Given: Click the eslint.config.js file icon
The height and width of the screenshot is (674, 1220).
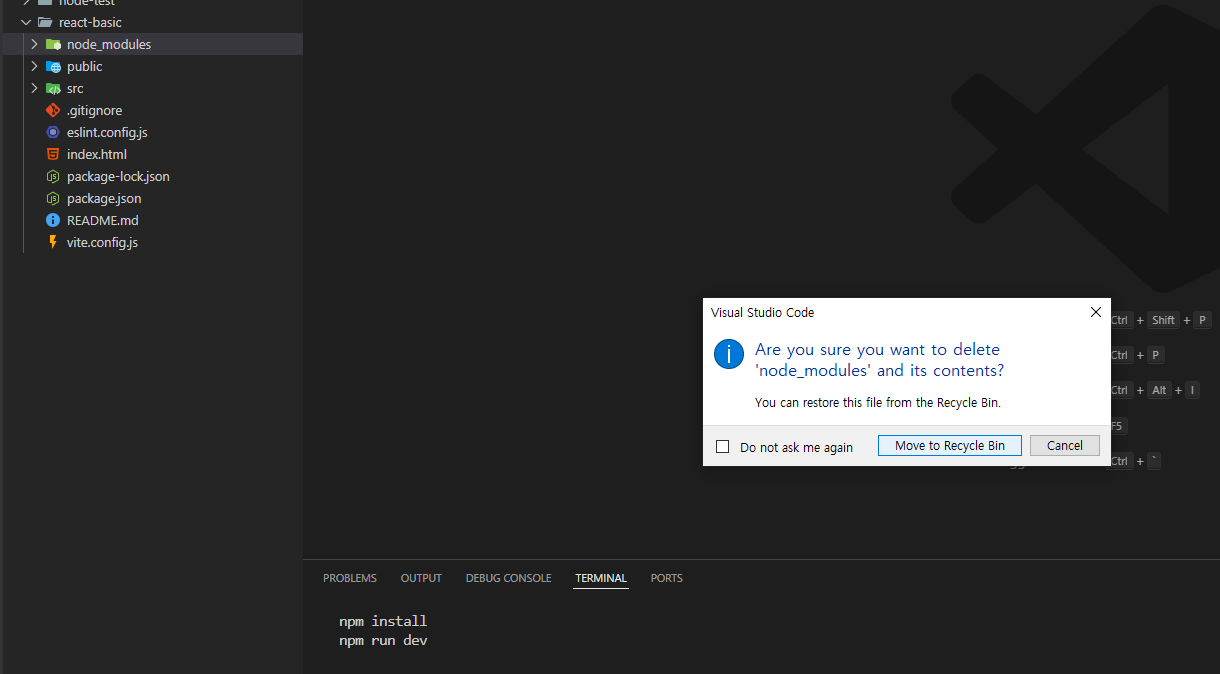Looking at the screenshot, I should pyautogui.click(x=53, y=132).
